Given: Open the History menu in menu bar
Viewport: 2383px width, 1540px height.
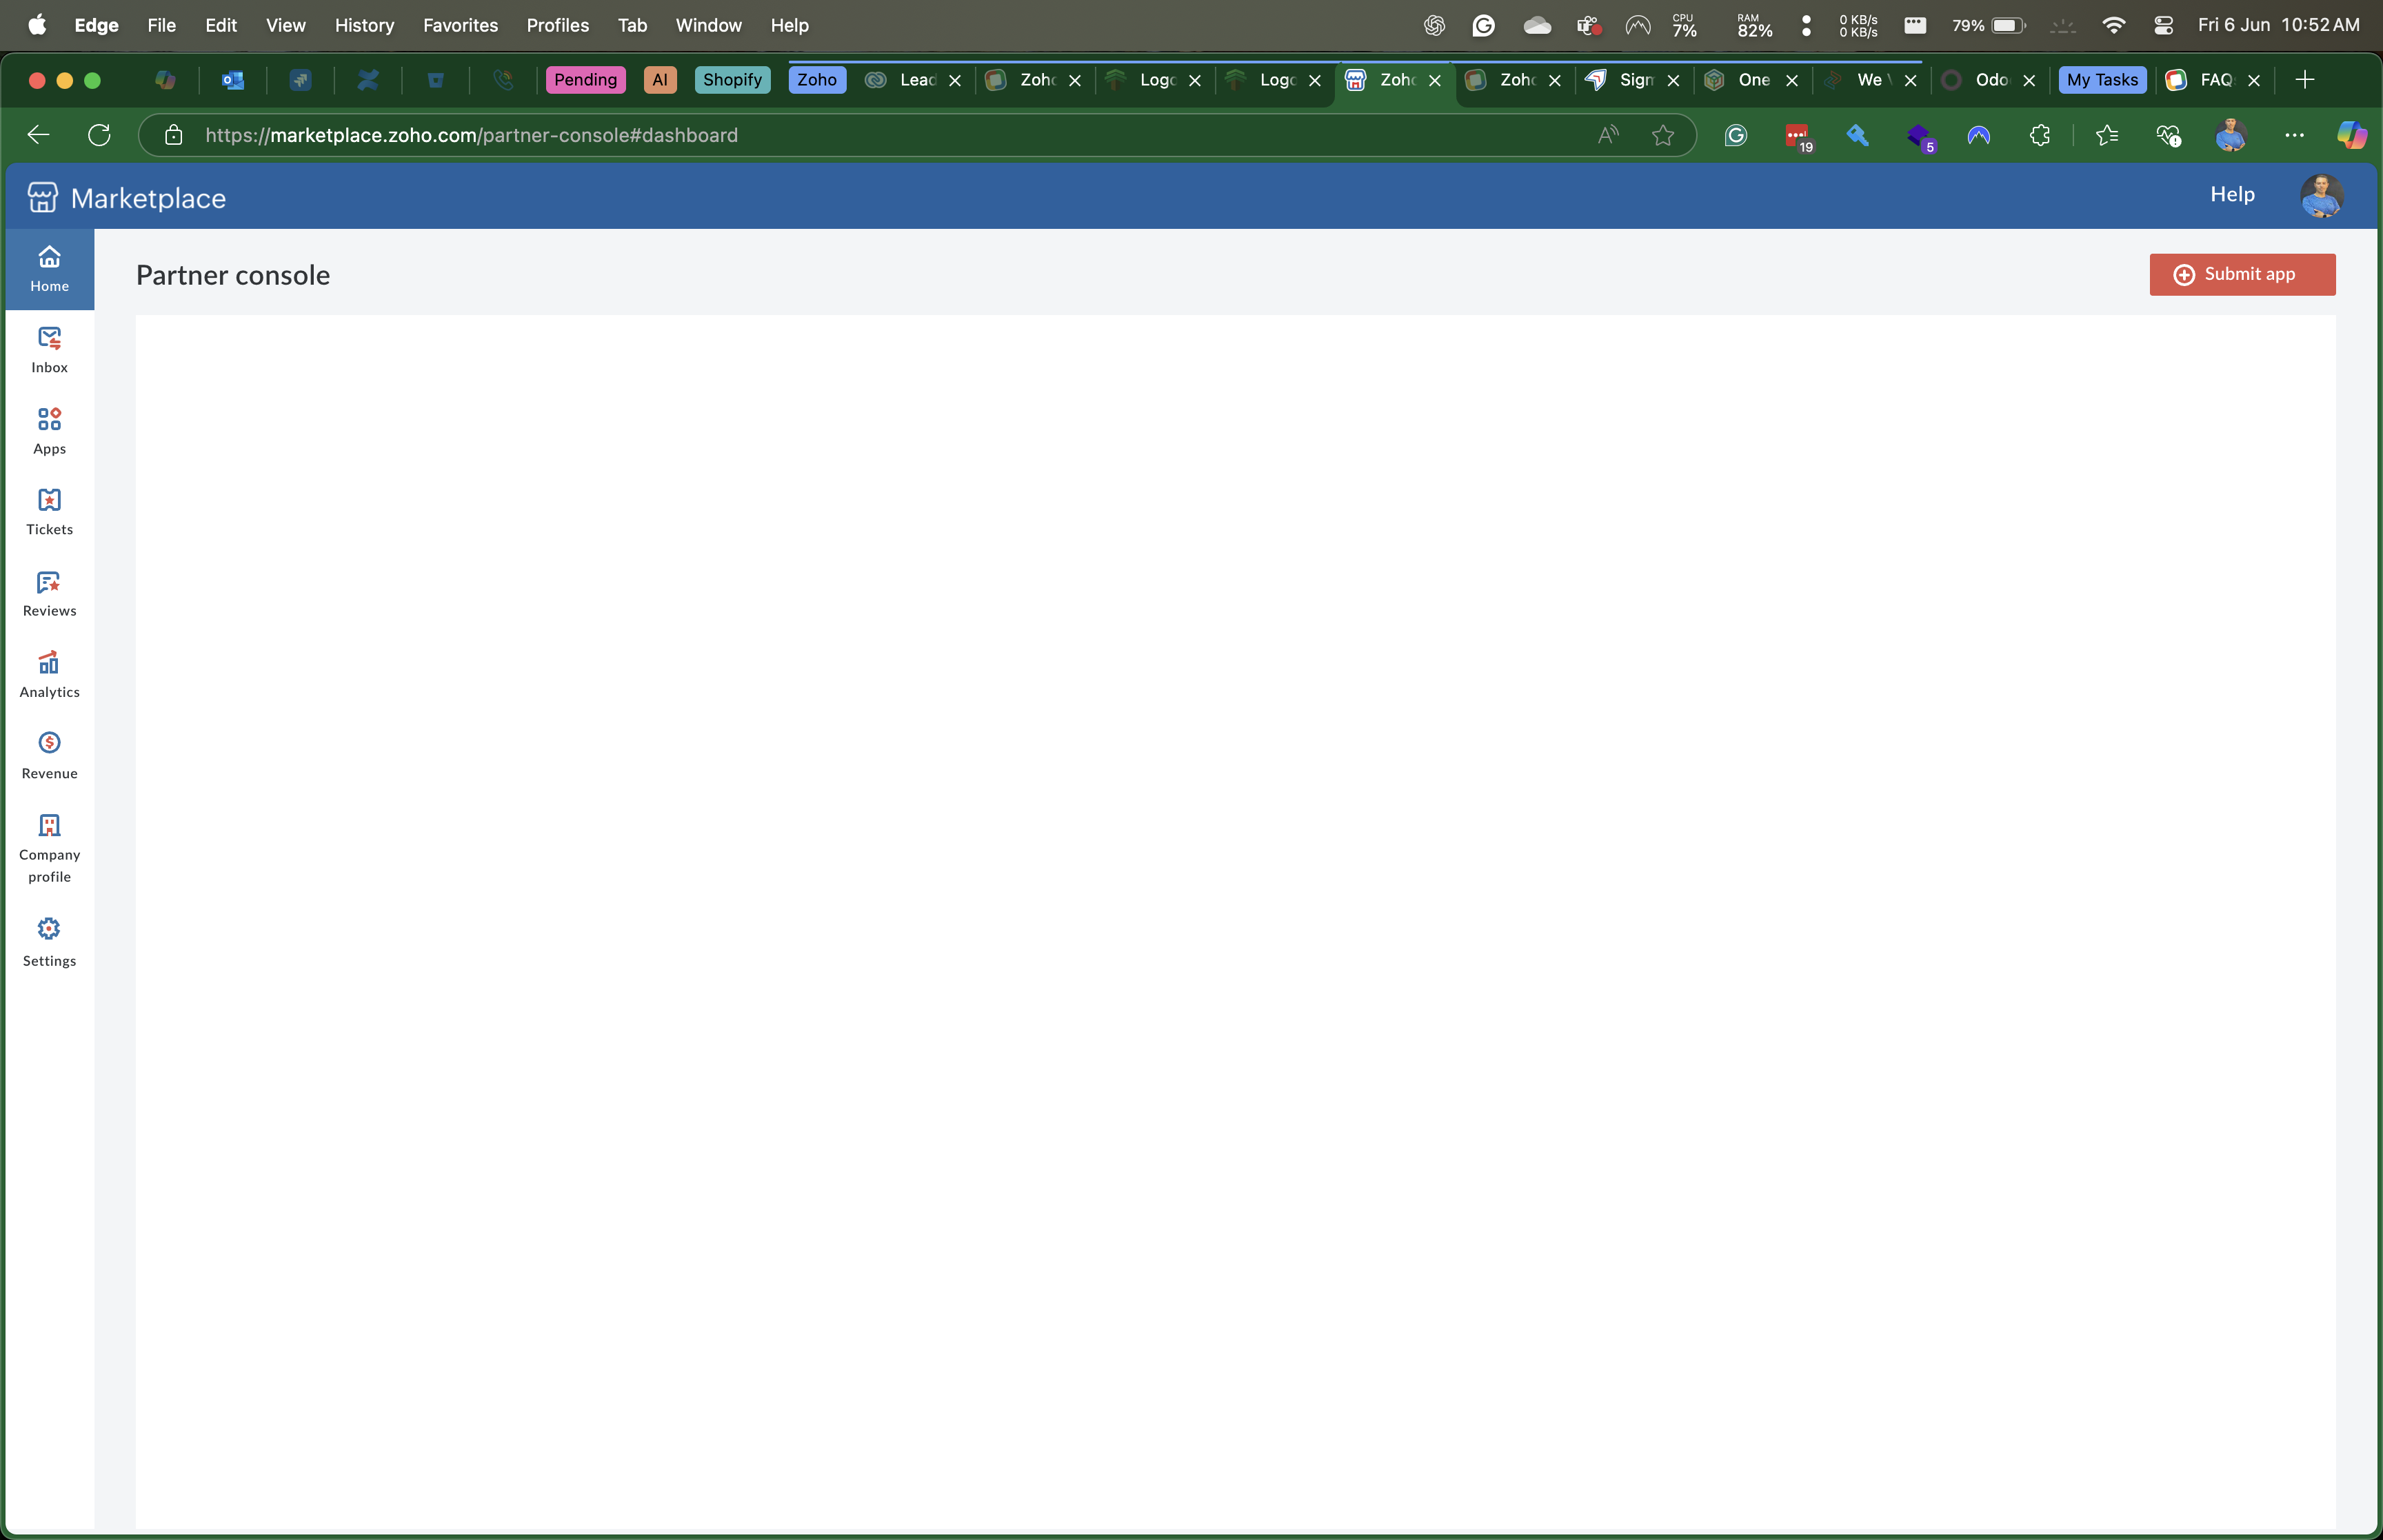Looking at the screenshot, I should (364, 25).
